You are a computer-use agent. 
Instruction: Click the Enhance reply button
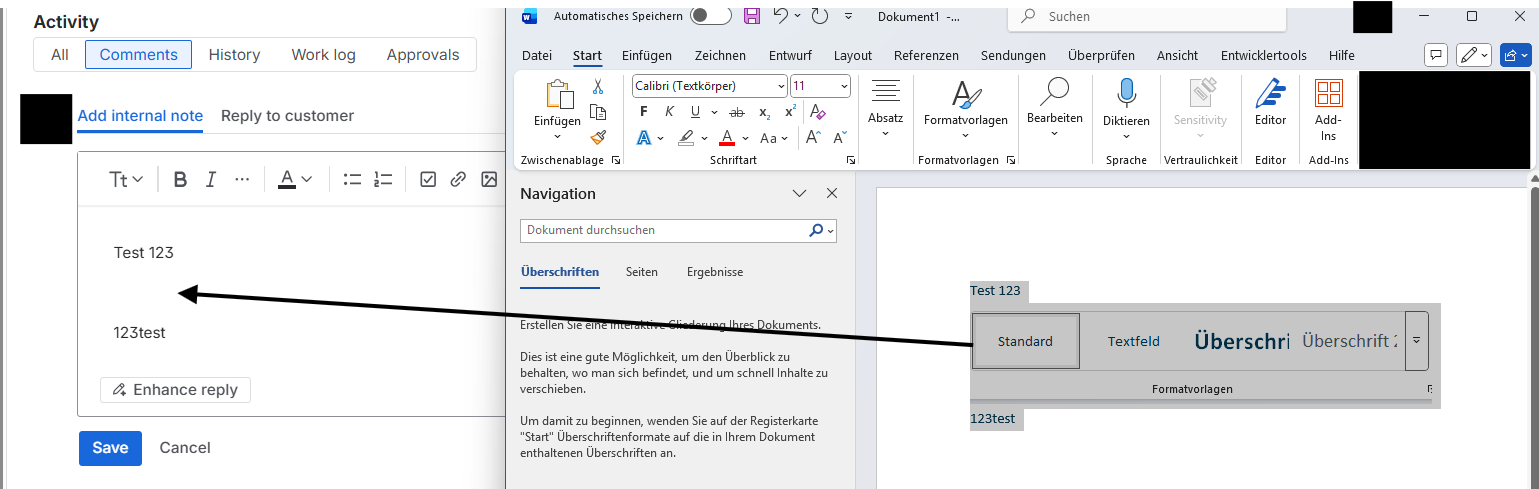[x=175, y=390]
